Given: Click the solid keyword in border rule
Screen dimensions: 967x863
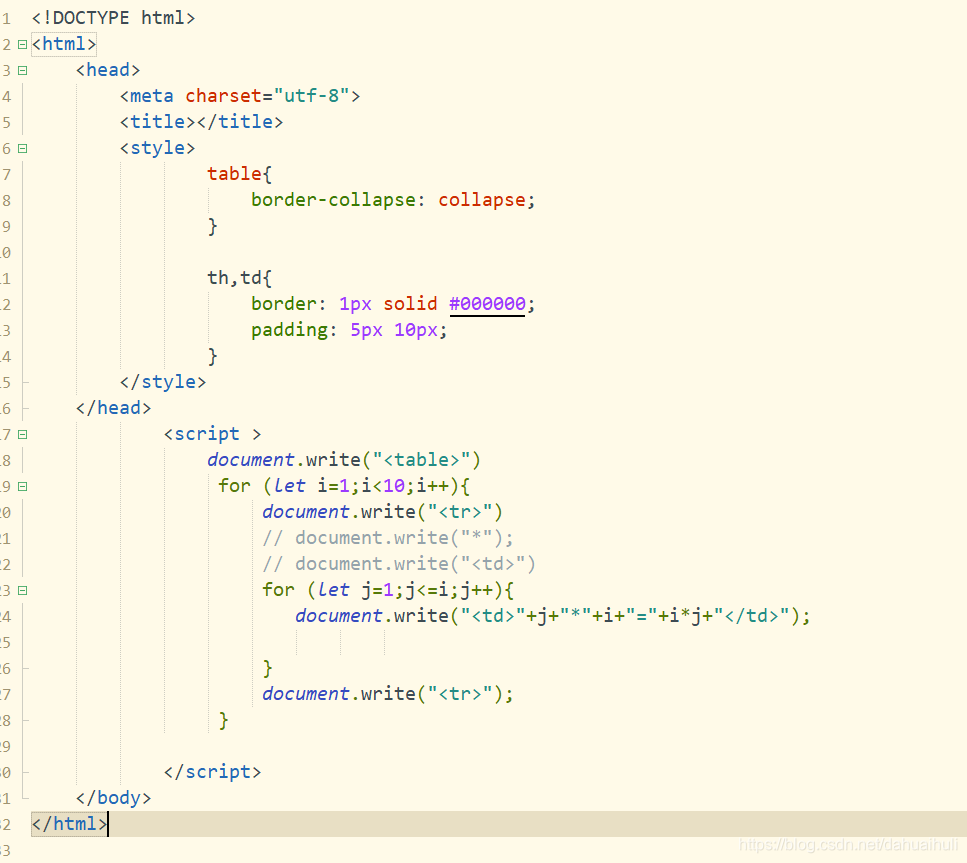Looking at the screenshot, I should tap(410, 303).
